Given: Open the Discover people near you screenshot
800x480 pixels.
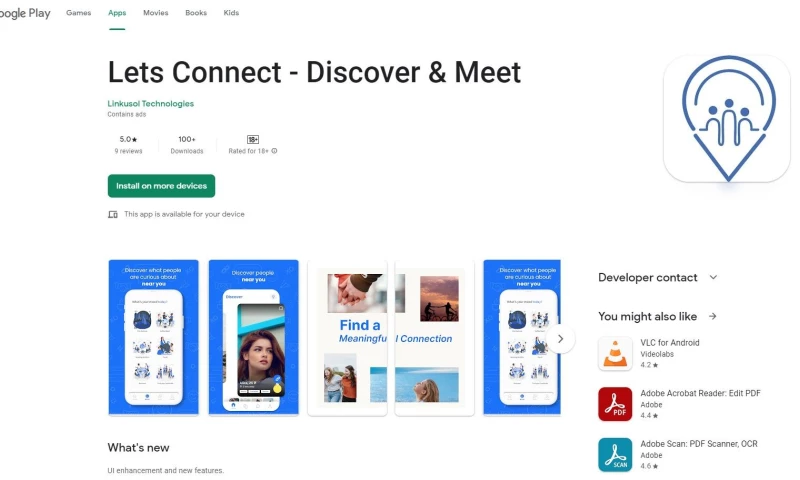Looking at the screenshot, I should click(254, 337).
